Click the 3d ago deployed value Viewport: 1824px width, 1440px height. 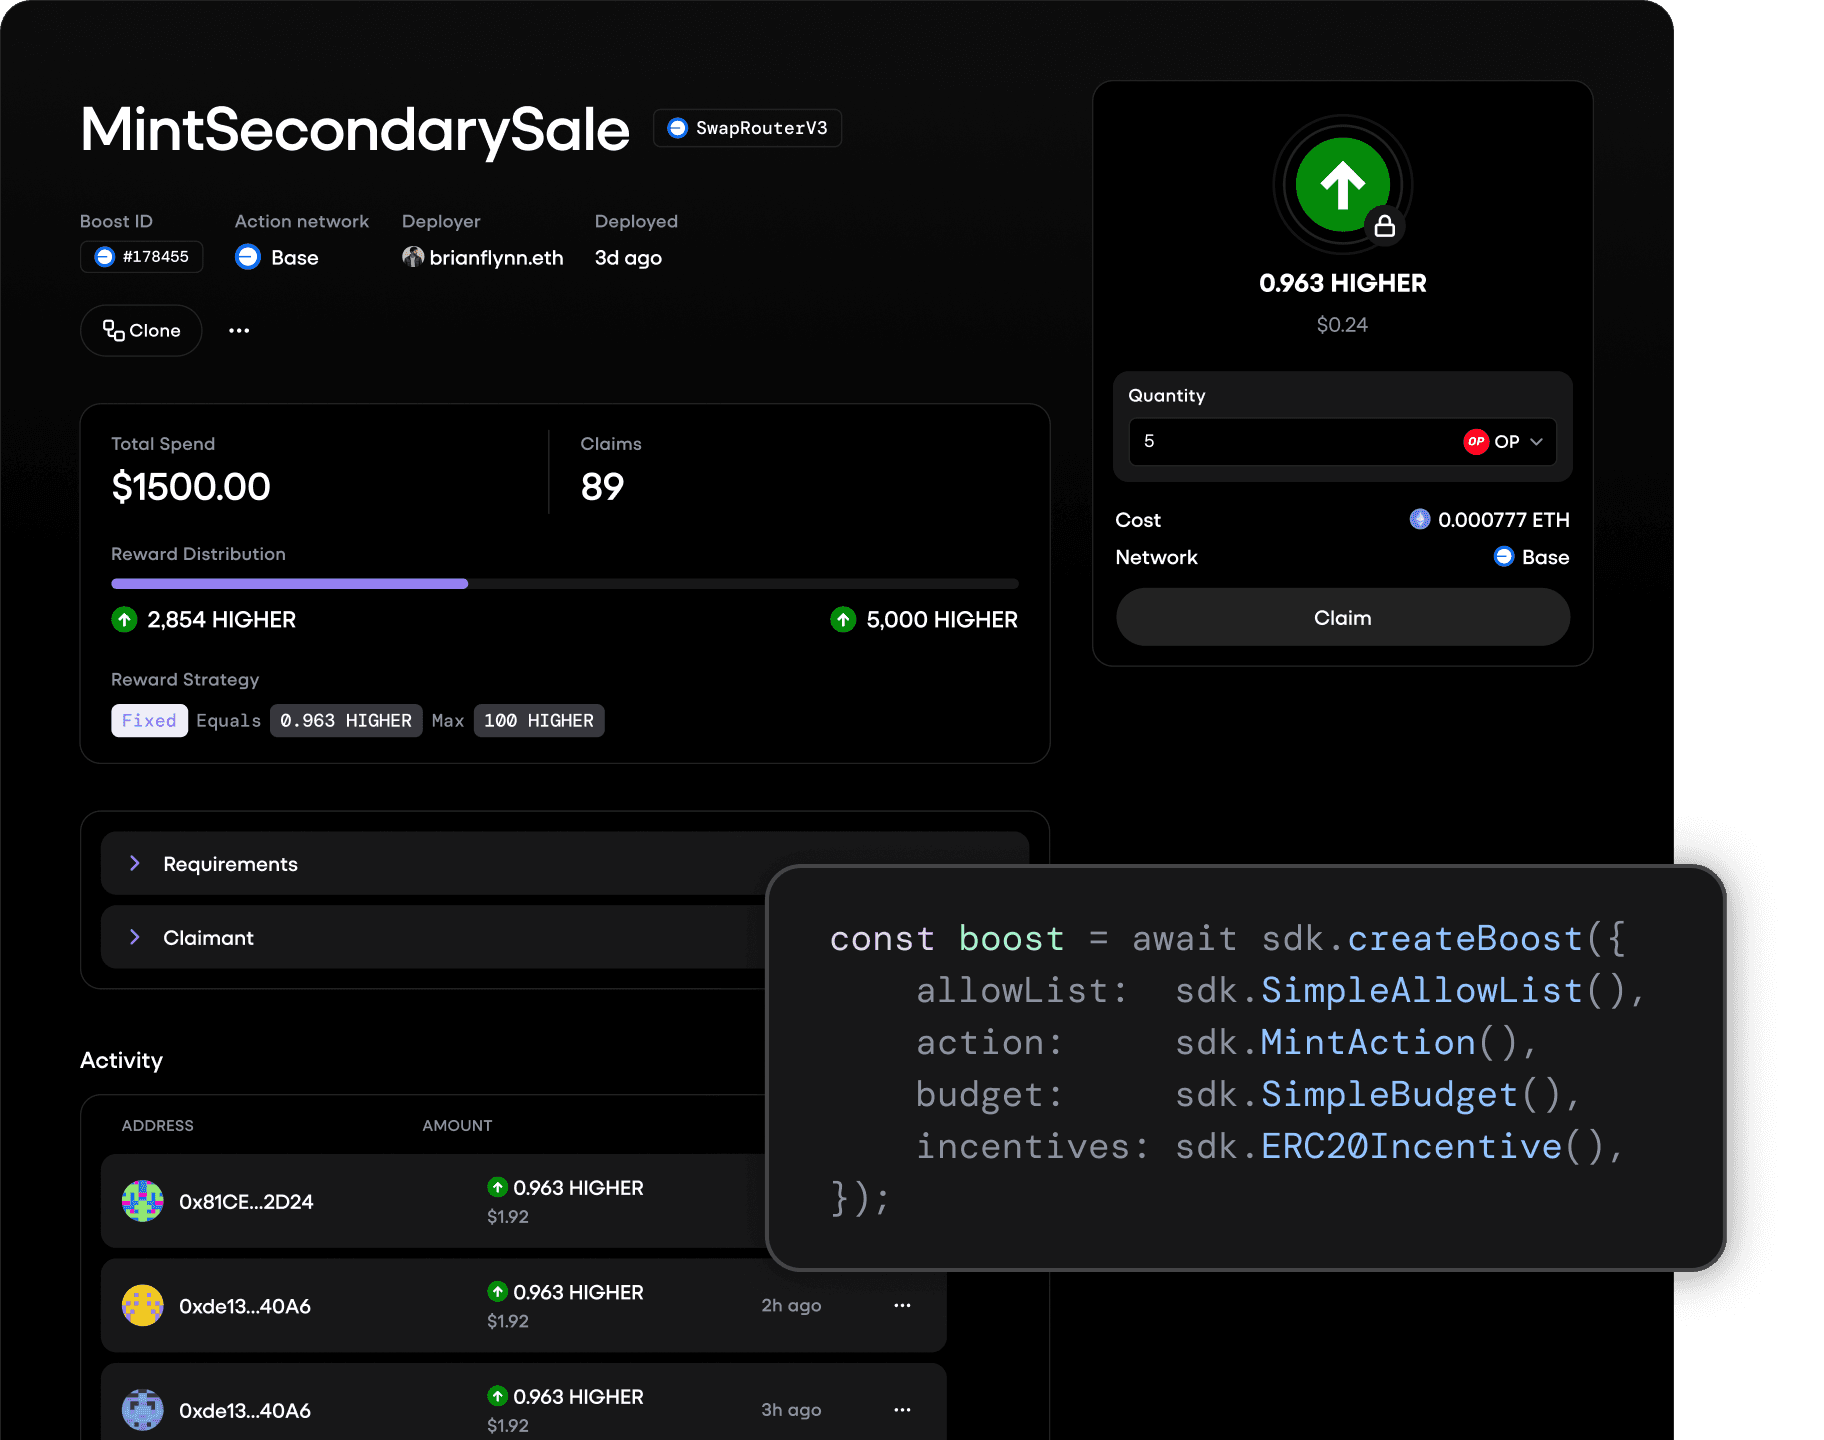(x=628, y=258)
